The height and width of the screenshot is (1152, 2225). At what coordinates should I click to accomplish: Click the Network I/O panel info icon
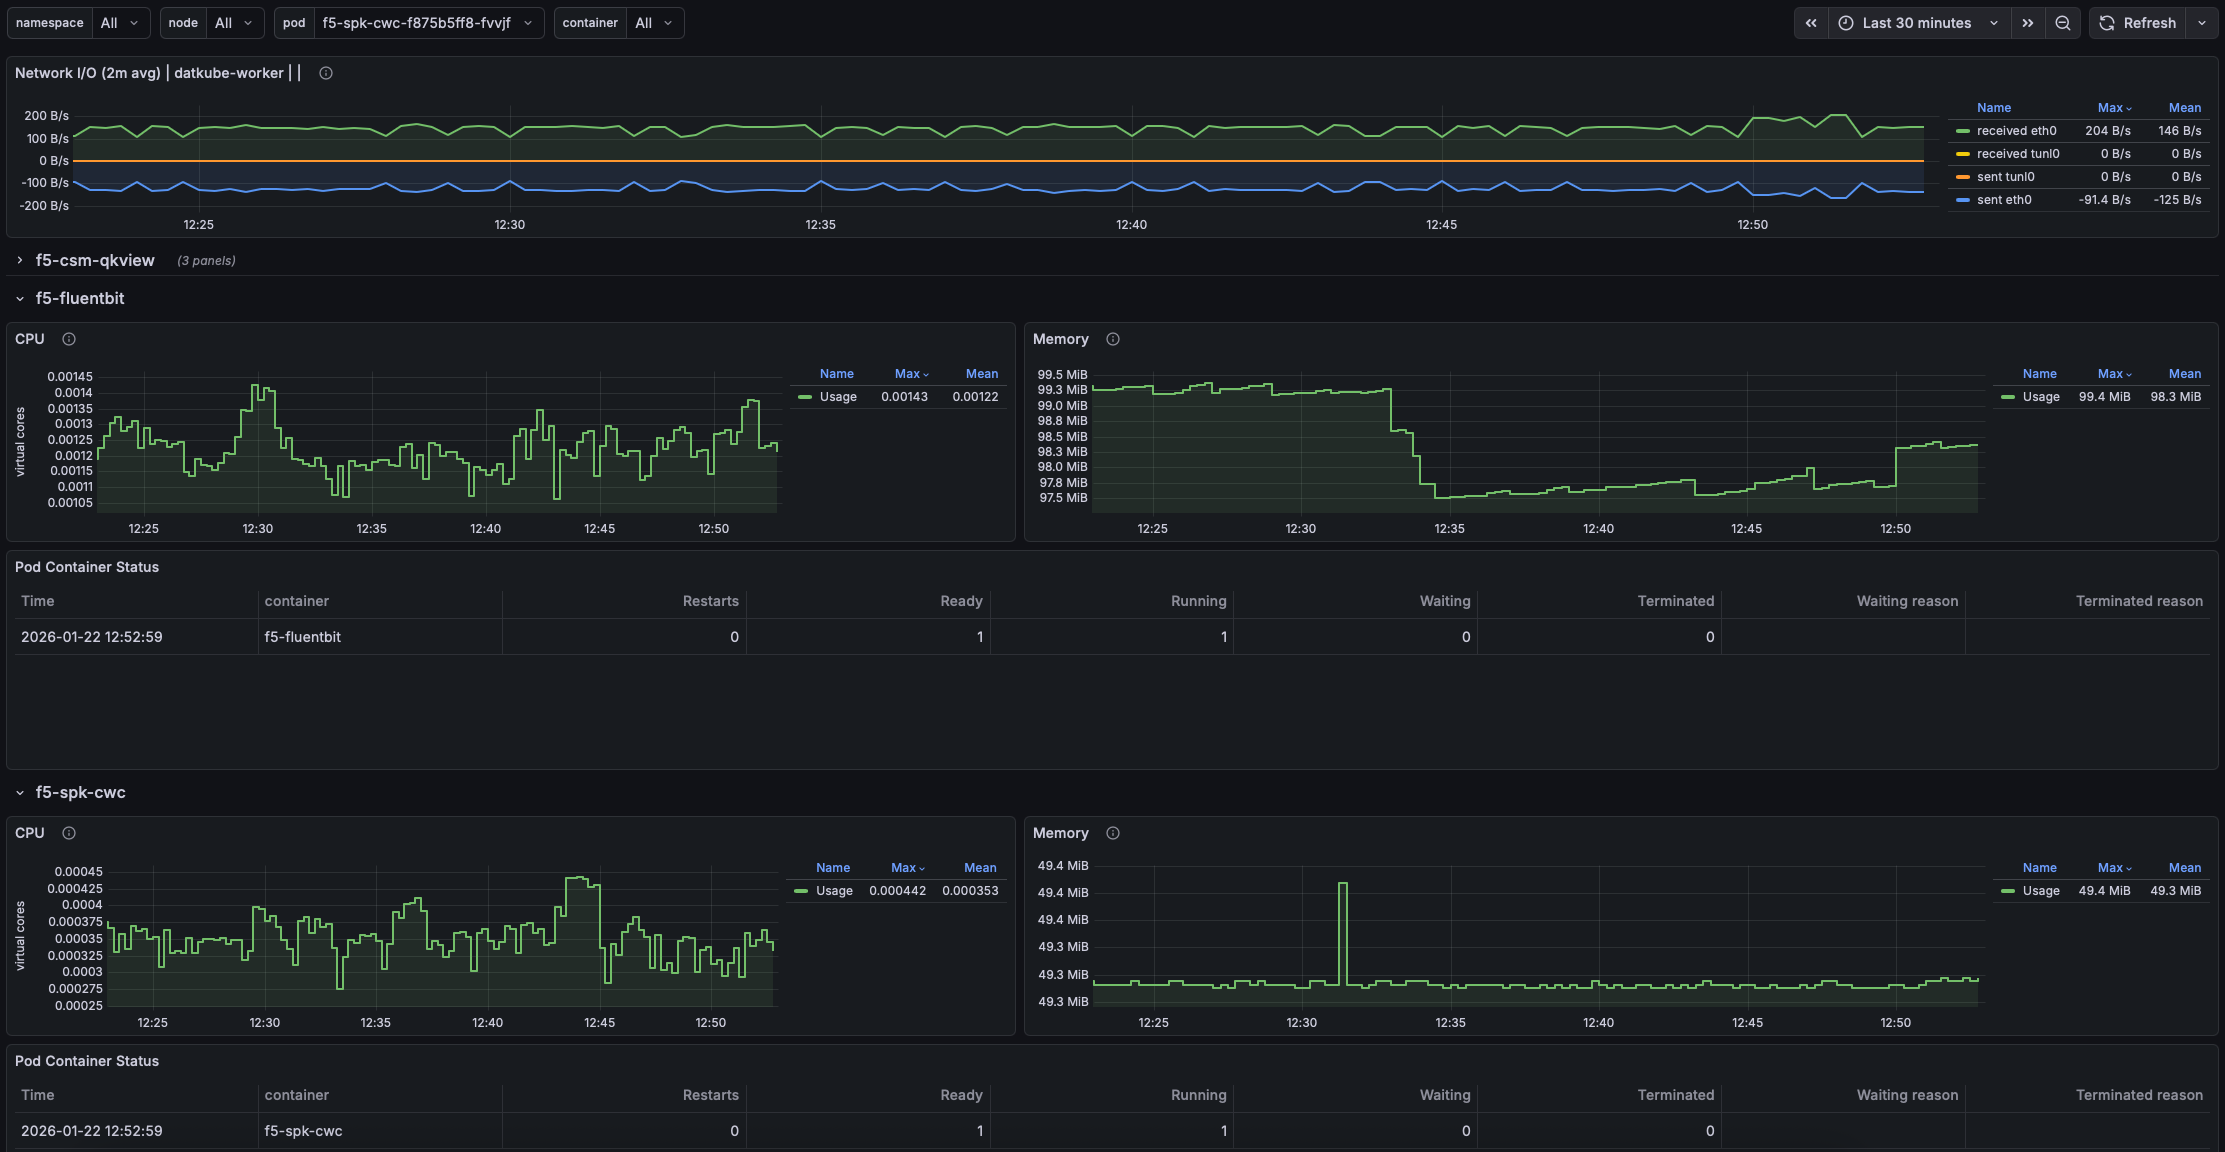pos(326,73)
